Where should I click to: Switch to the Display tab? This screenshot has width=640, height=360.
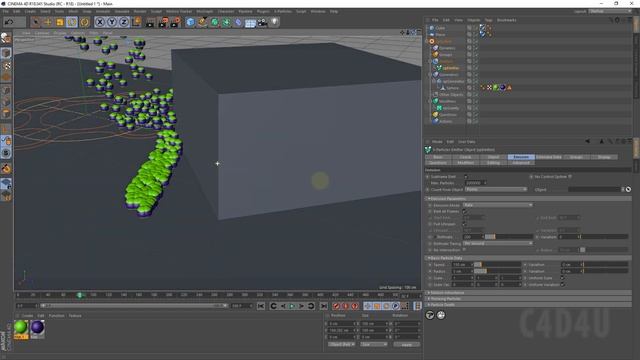[x=604, y=157]
